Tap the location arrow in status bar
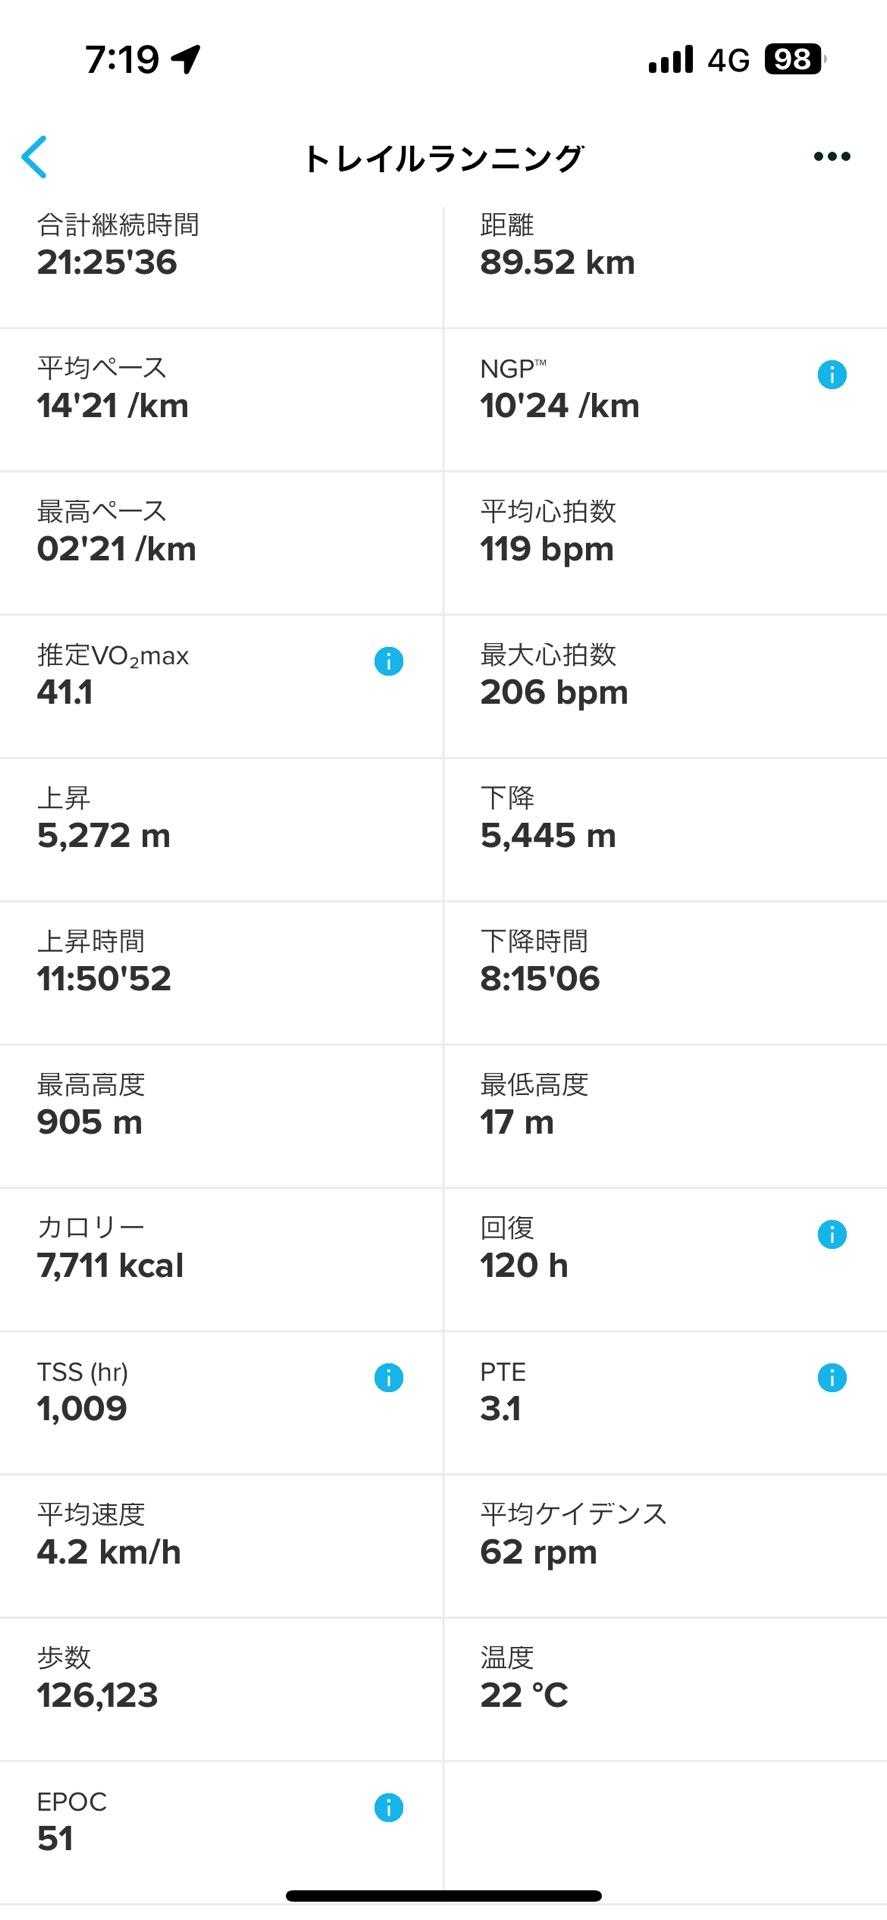This screenshot has height=1920, width=887. point(186,59)
